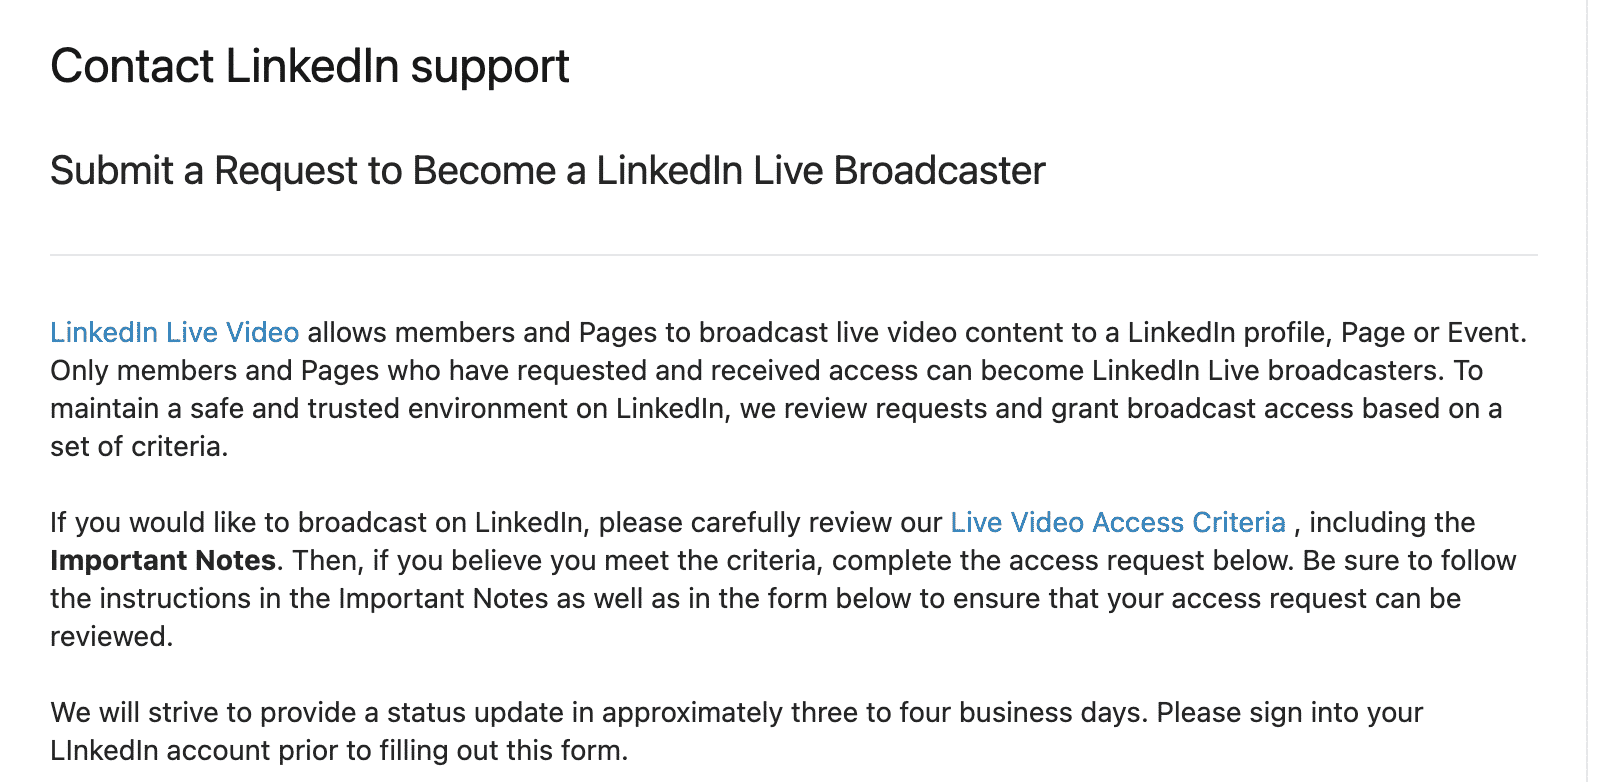
Task: Click the bold Important Notes text
Action: pos(163,560)
